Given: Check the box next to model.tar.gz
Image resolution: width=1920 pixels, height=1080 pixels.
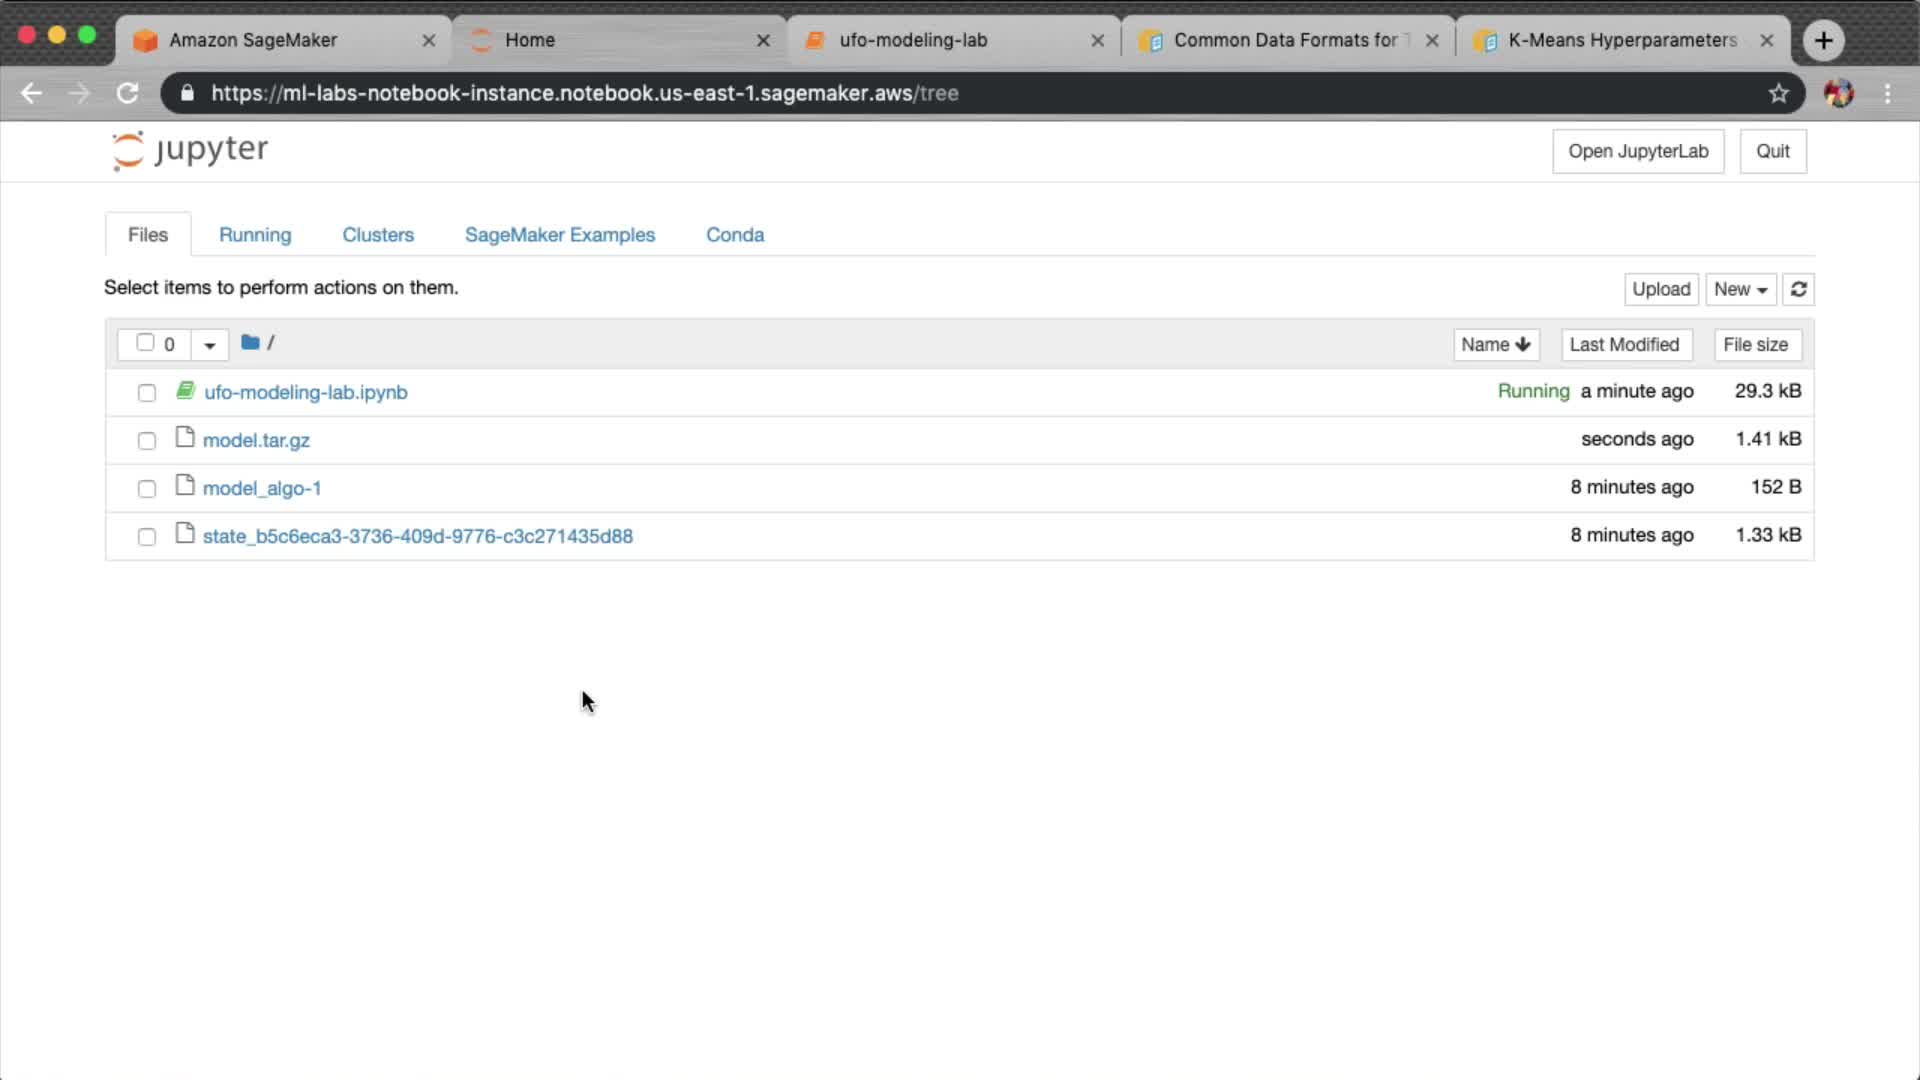Looking at the screenshot, I should 147,441.
